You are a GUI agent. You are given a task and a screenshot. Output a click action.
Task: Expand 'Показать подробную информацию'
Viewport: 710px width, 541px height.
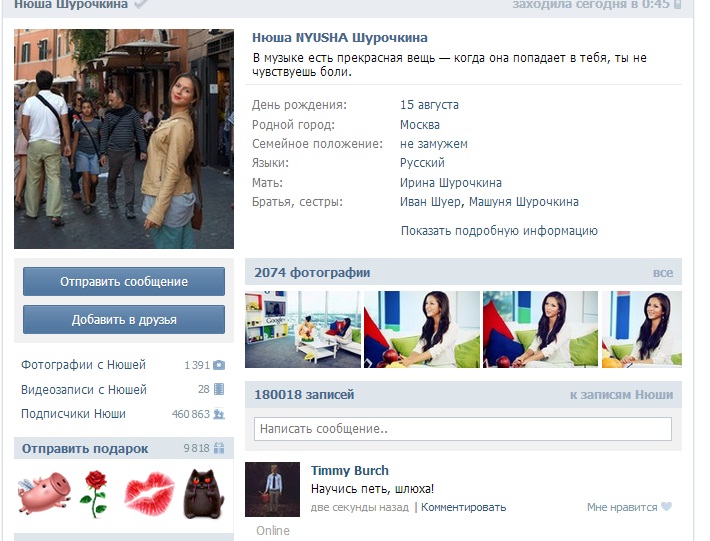[x=499, y=231]
